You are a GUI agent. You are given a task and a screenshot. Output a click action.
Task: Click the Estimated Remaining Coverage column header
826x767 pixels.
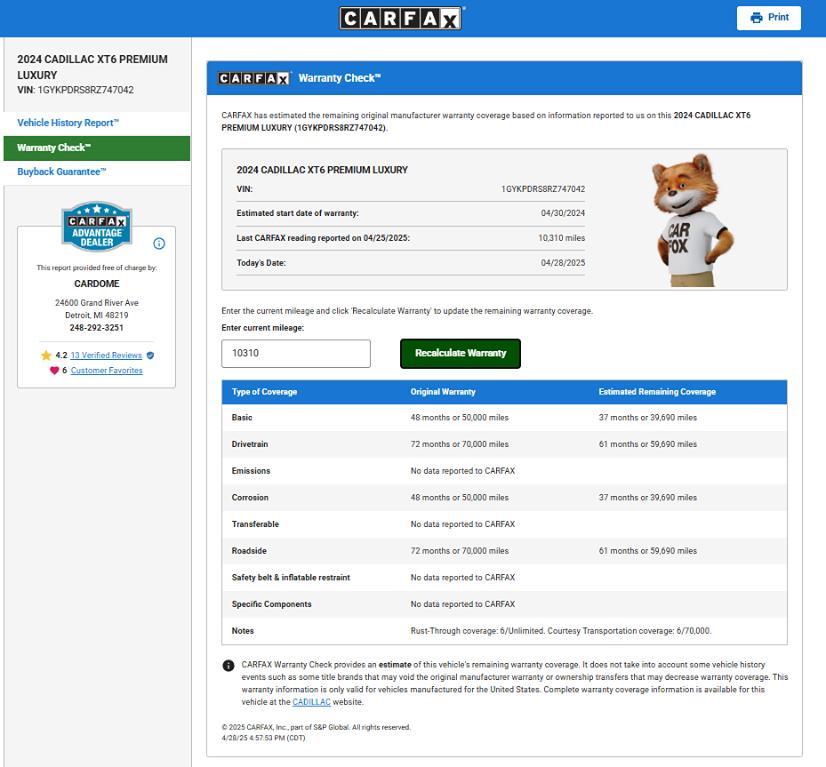tap(657, 392)
